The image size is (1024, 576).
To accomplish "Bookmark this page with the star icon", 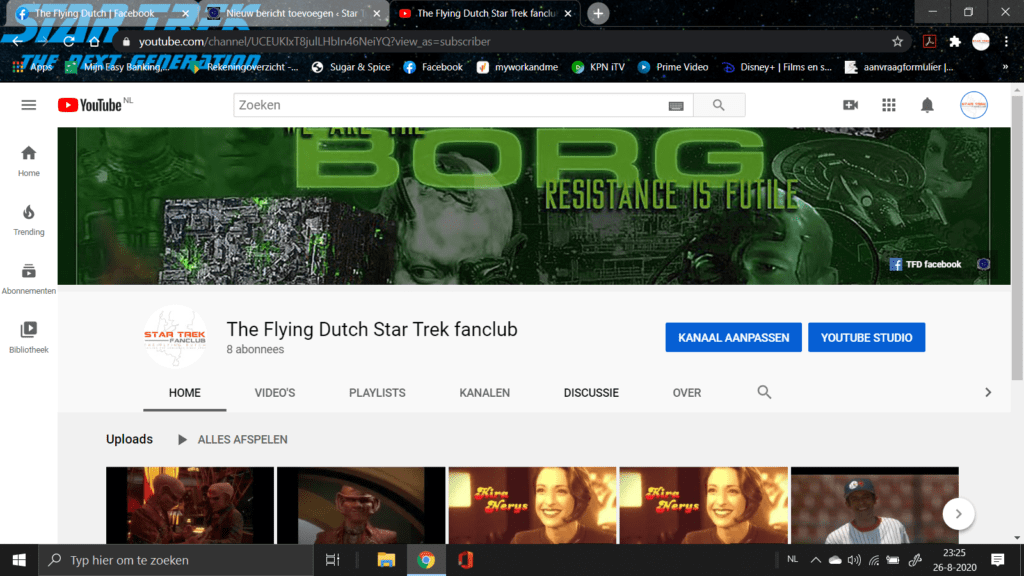I will (x=897, y=42).
